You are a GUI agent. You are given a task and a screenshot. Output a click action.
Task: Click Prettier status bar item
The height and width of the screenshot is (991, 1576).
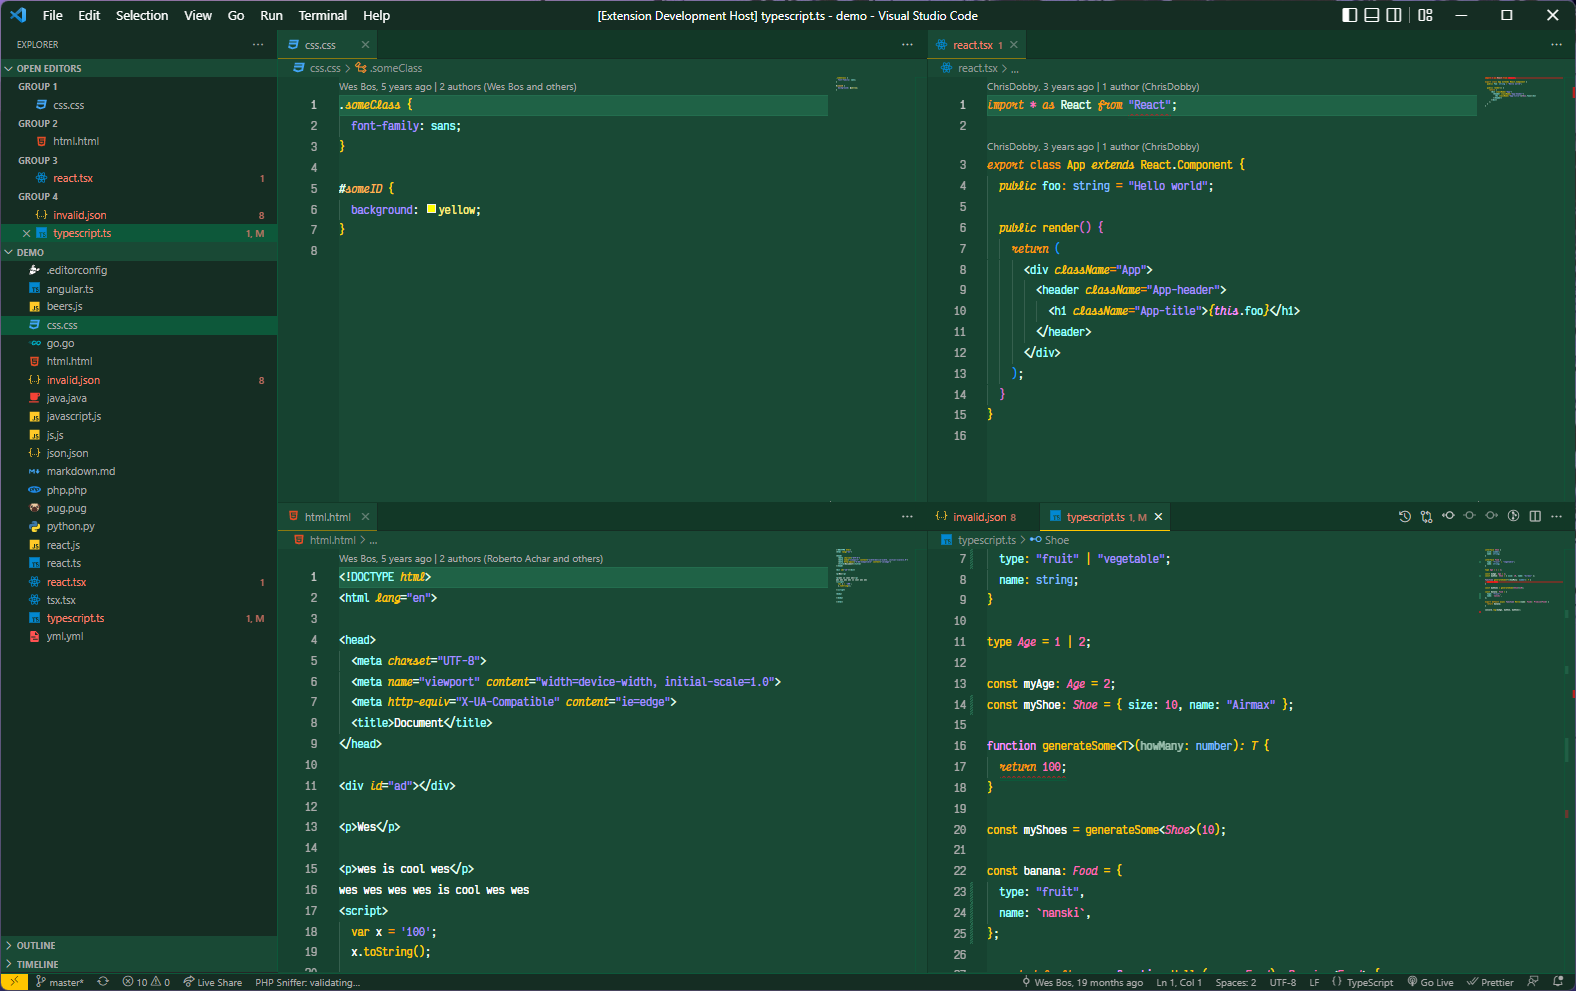[1490, 982]
